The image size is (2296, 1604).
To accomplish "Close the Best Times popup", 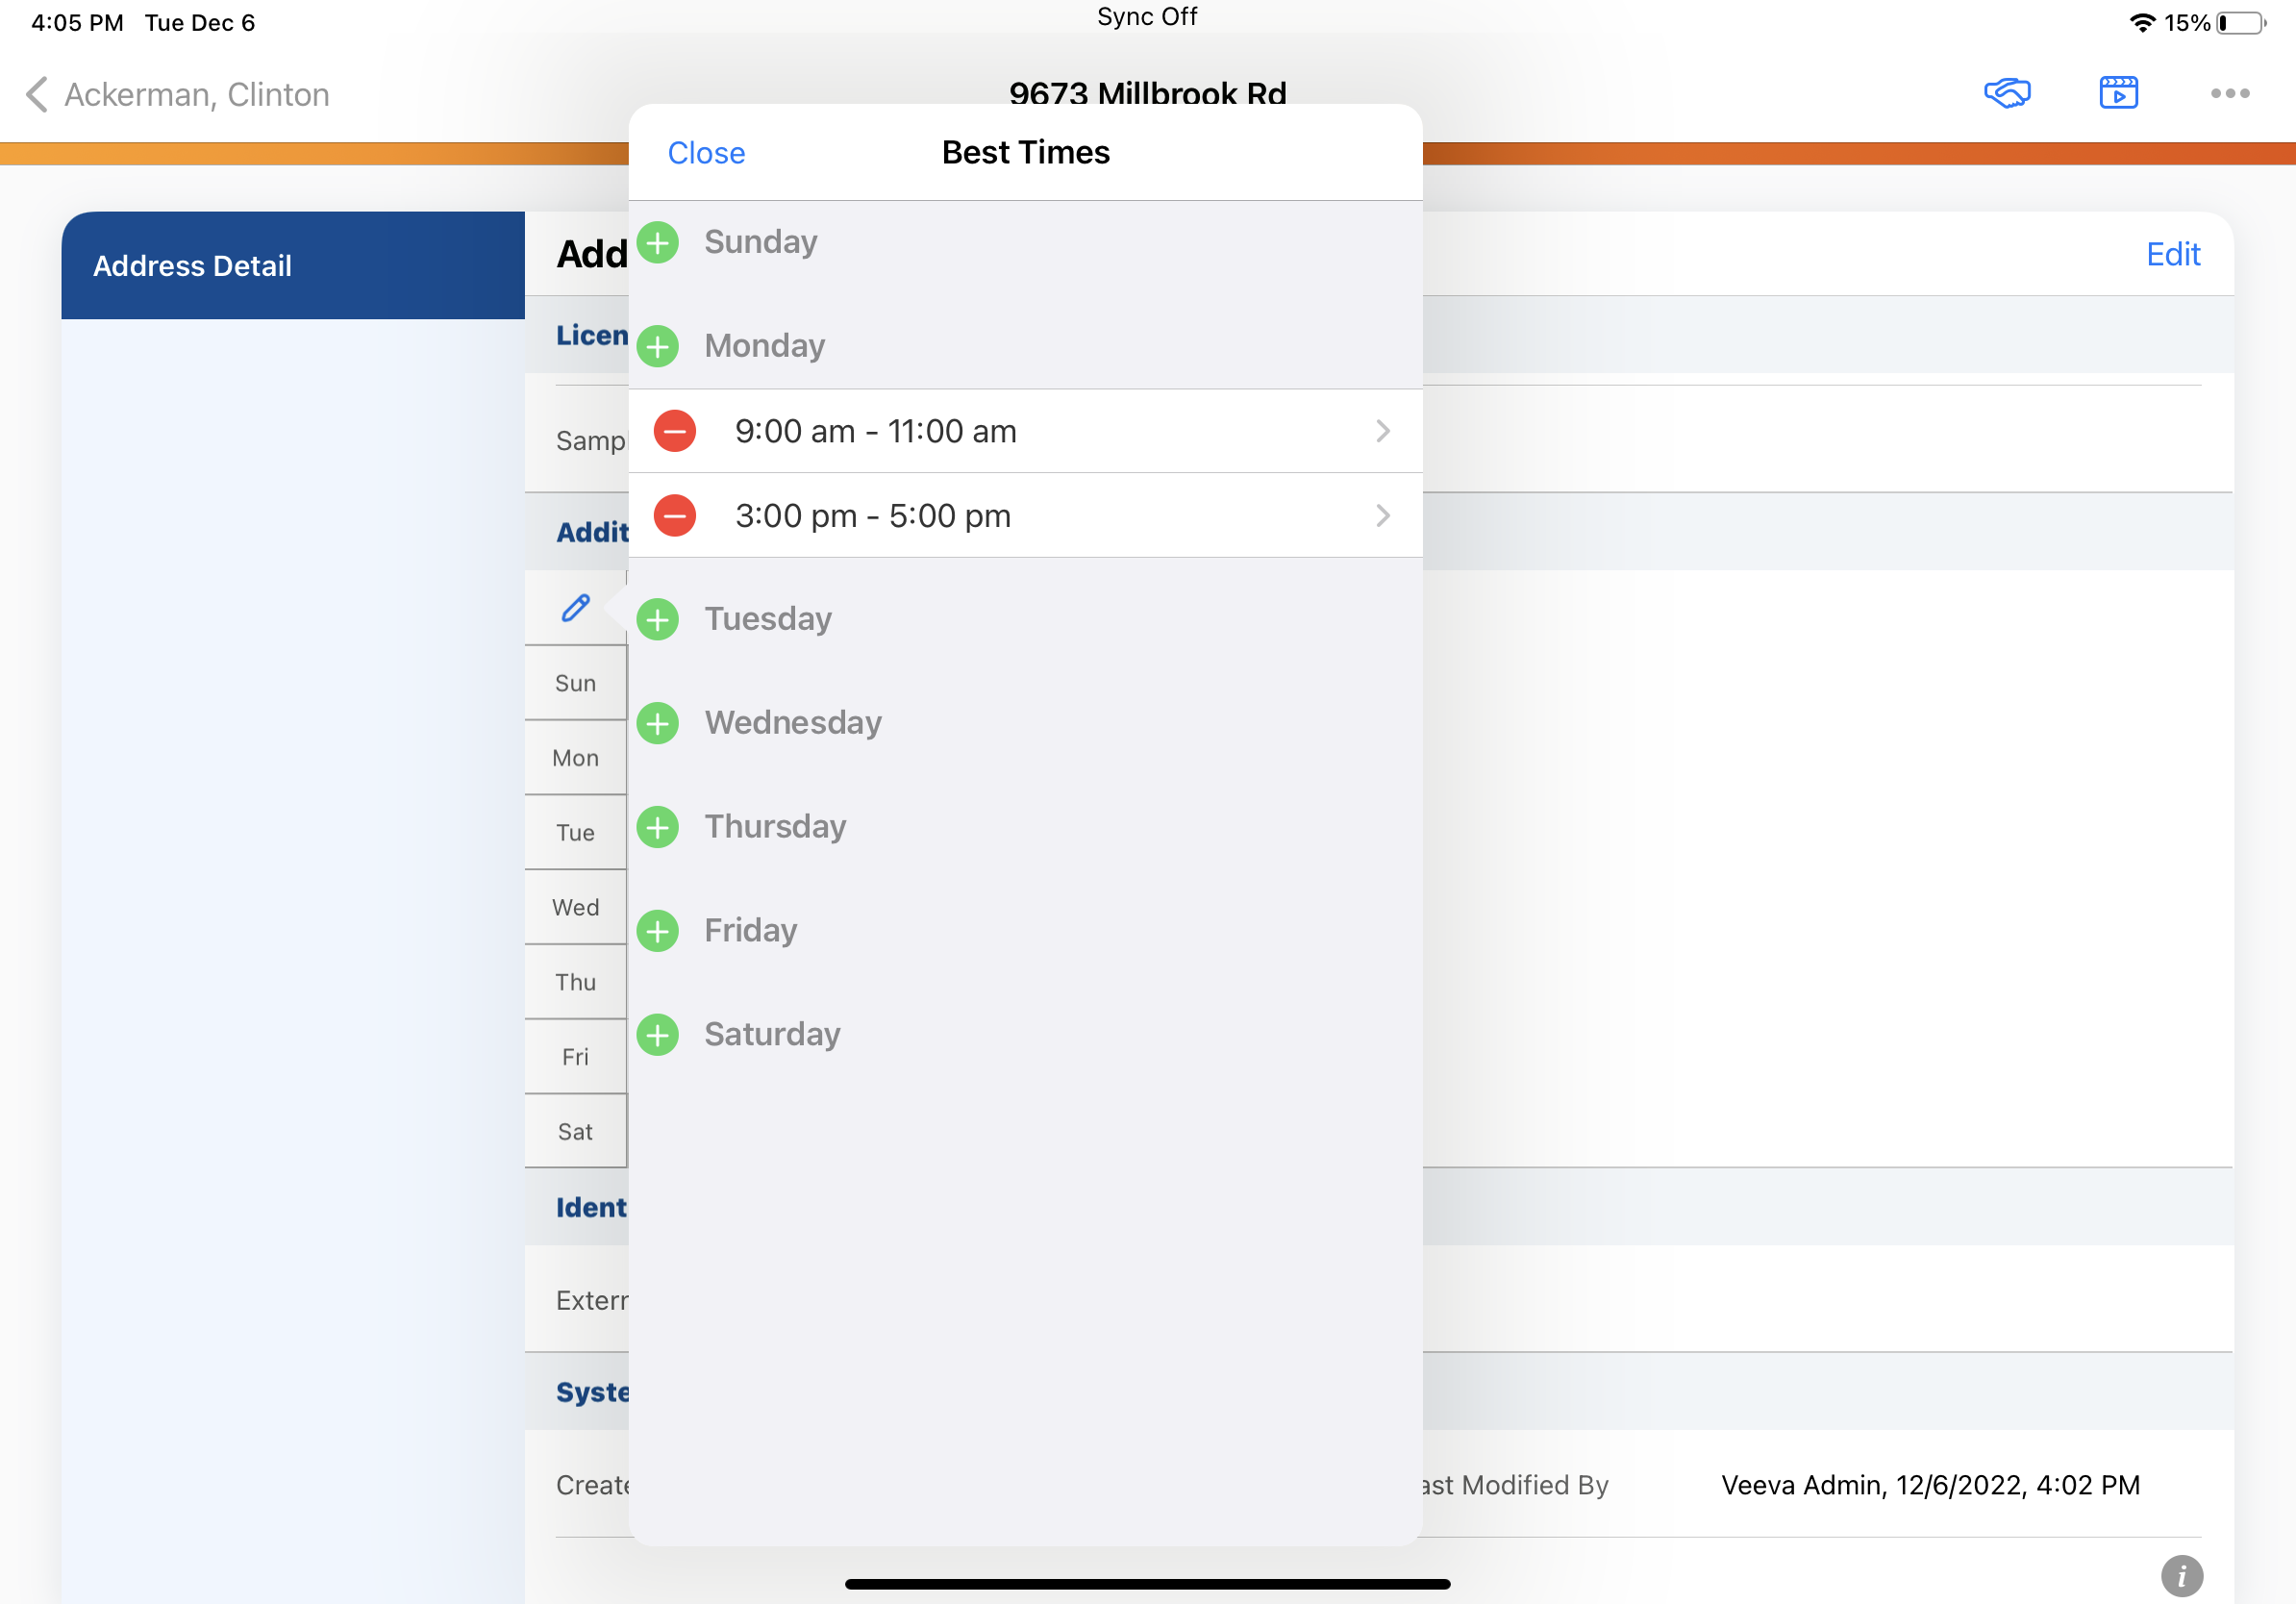I will (706, 153).
